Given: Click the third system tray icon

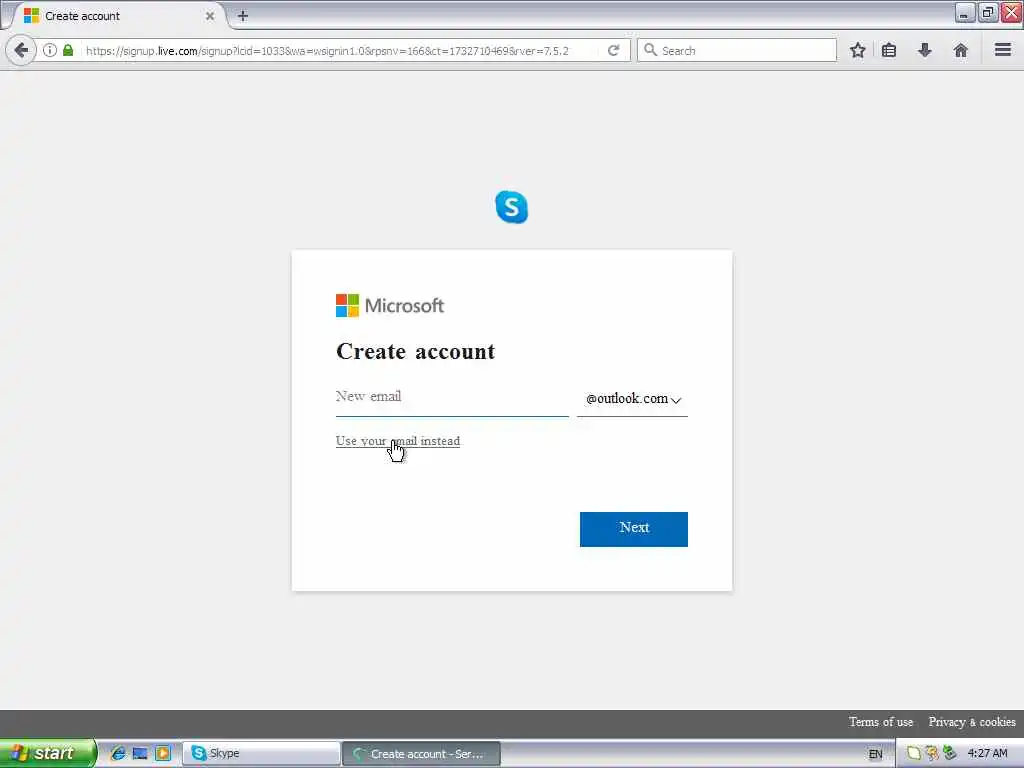Looking at the screenshot, I should tap(950, 753).
